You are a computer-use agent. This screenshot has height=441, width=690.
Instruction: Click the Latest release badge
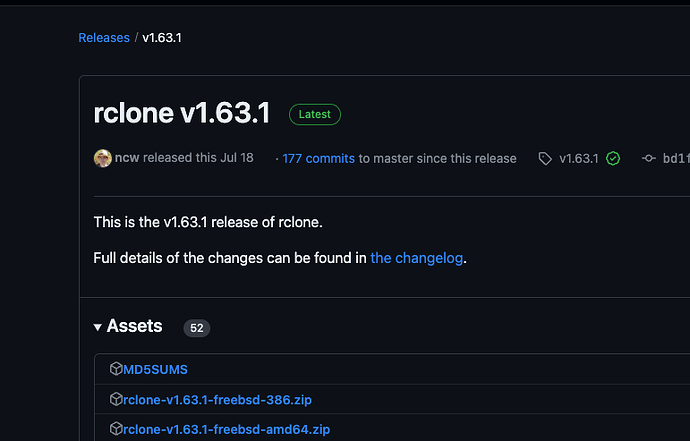coord(315,114)
